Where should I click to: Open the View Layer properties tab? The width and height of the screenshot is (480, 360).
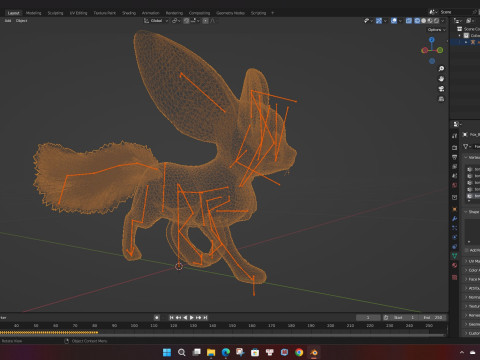(x=455, y=166)
